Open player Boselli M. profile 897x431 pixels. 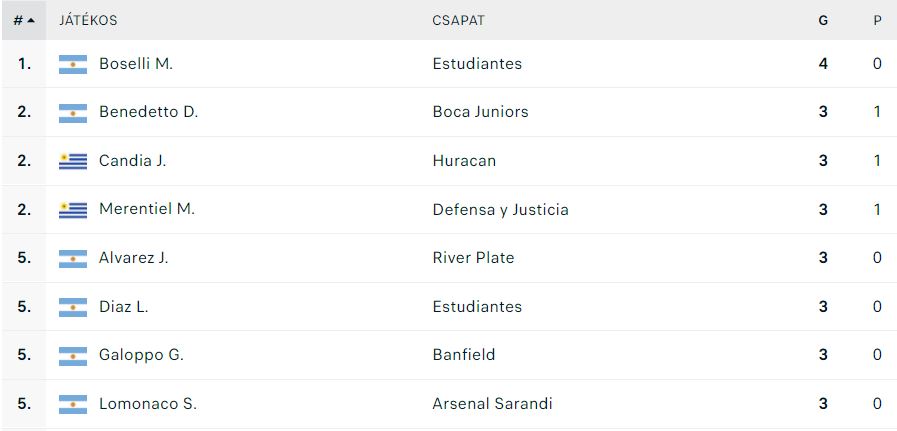pos(136,64)
